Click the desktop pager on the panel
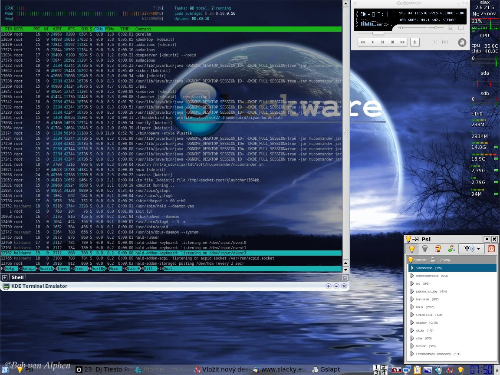Viewport: 500px width, 375px height. [380, 370]
